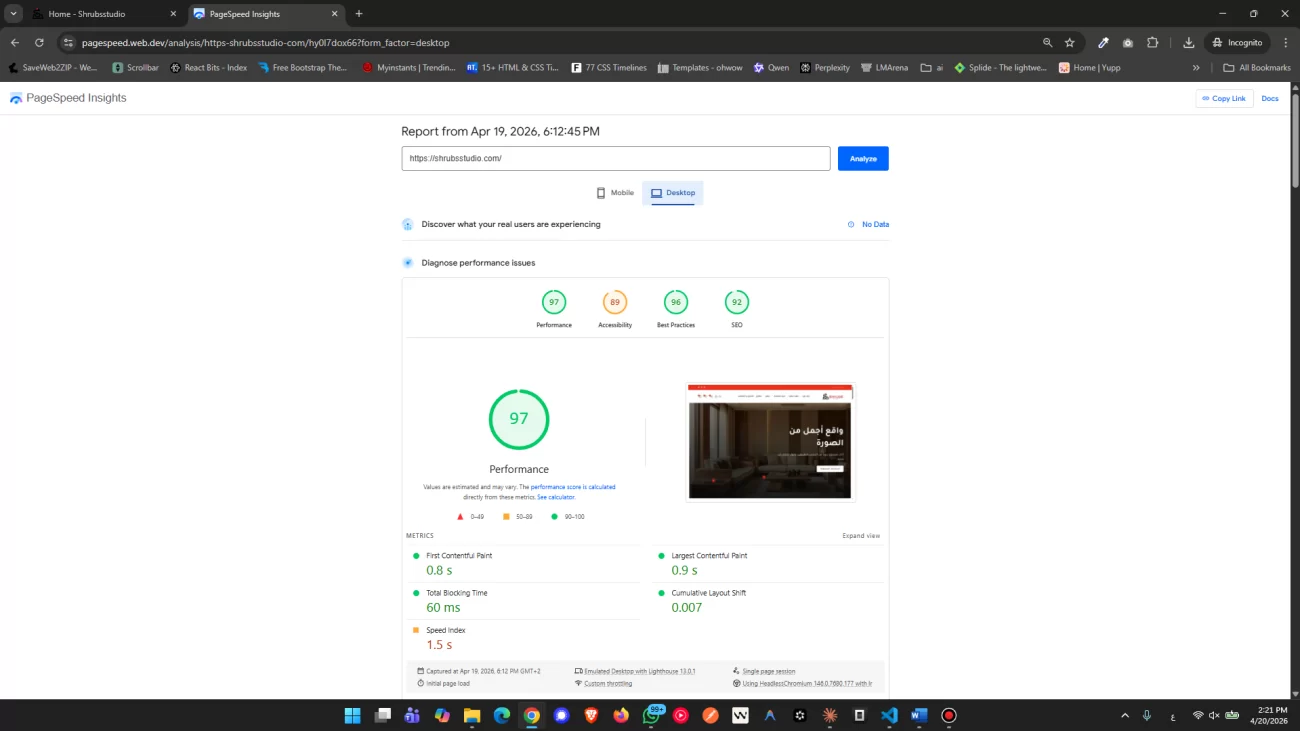Screen dimensions: 1300x731
Task: Click the red record icon in the taskbar
Action: (949, 715)
